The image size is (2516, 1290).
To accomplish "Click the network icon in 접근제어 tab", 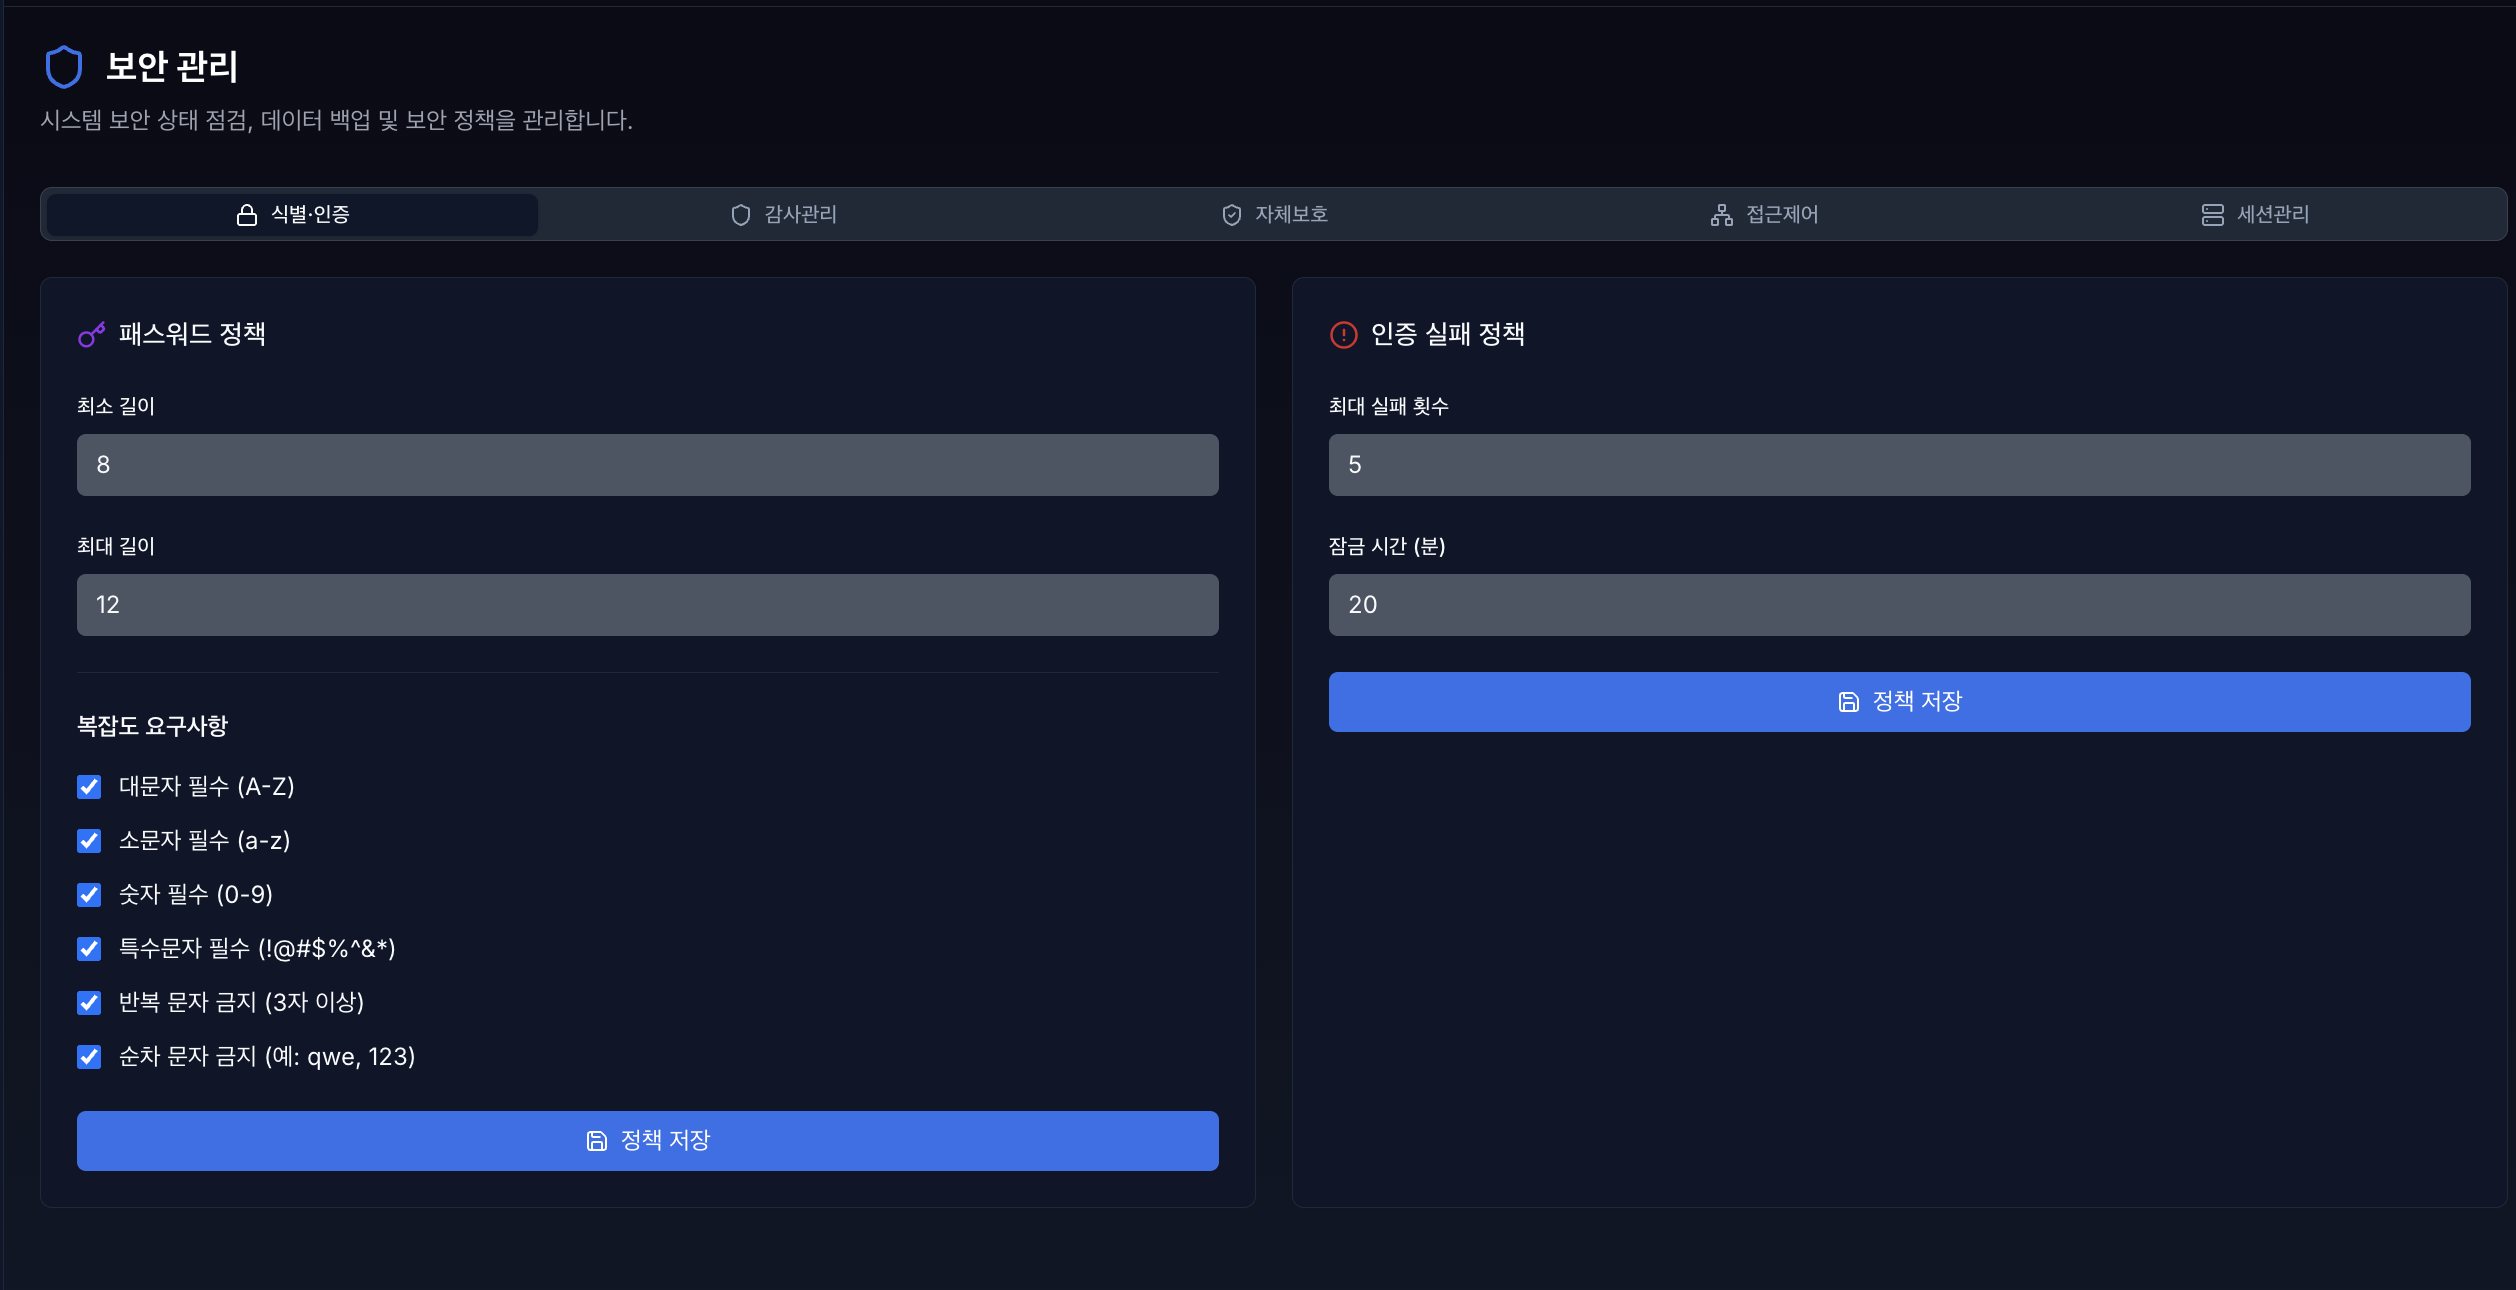I will pos(1721,215).
